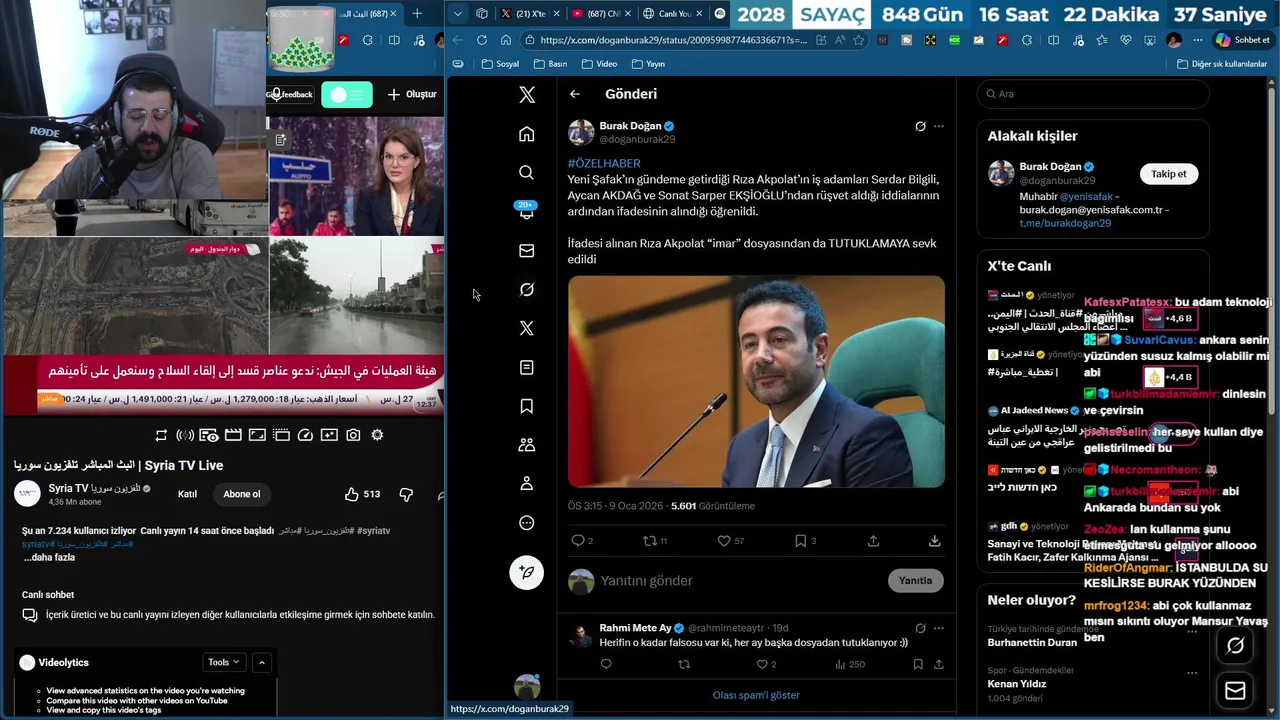This screenshot has width=1280, height=720.
Task: Toggle loop icon under the video
Action: [x=161, y=435]
